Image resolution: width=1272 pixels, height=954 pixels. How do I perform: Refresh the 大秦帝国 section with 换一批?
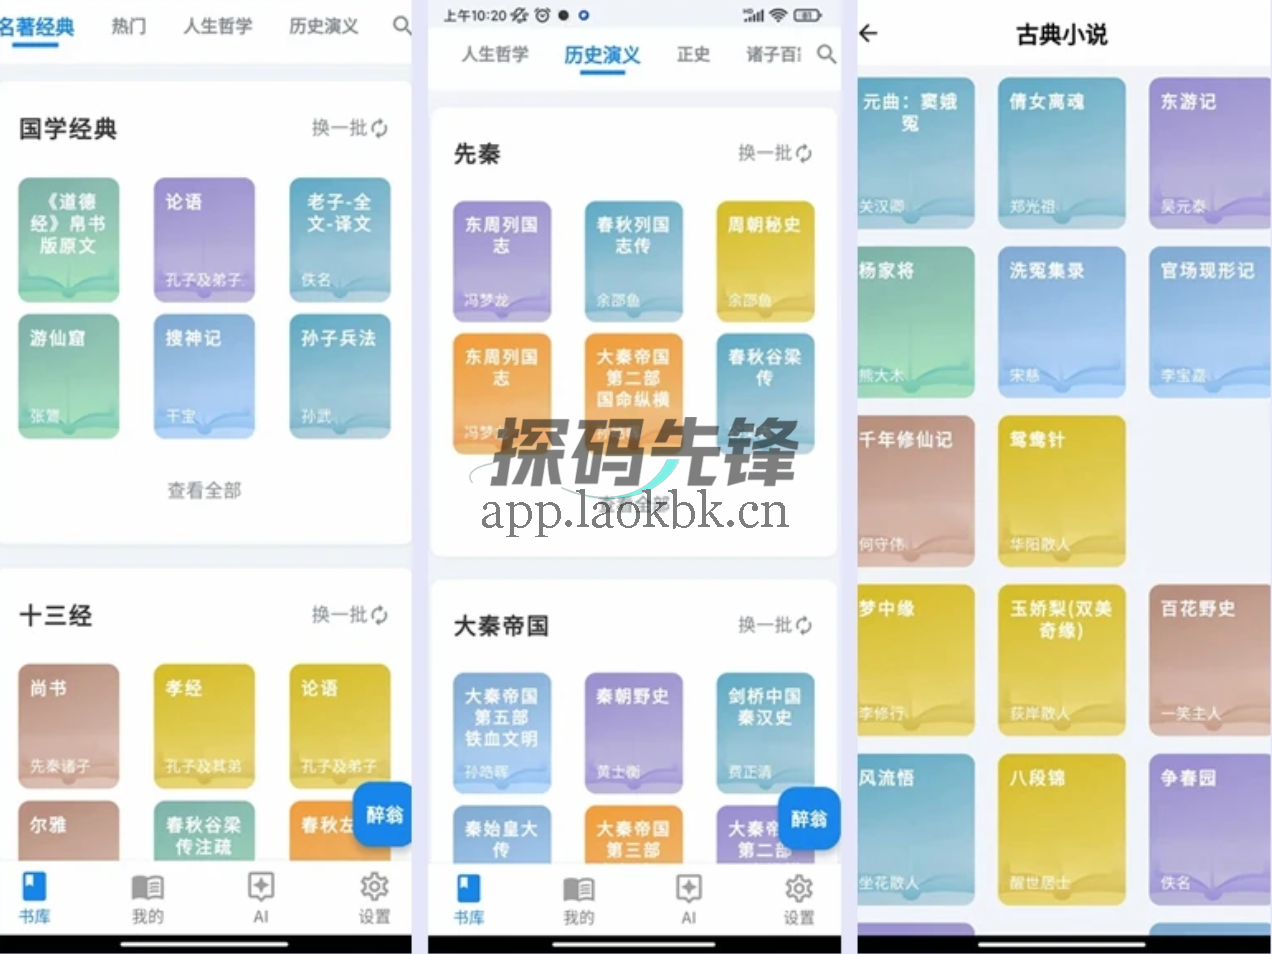coord(774,625)
